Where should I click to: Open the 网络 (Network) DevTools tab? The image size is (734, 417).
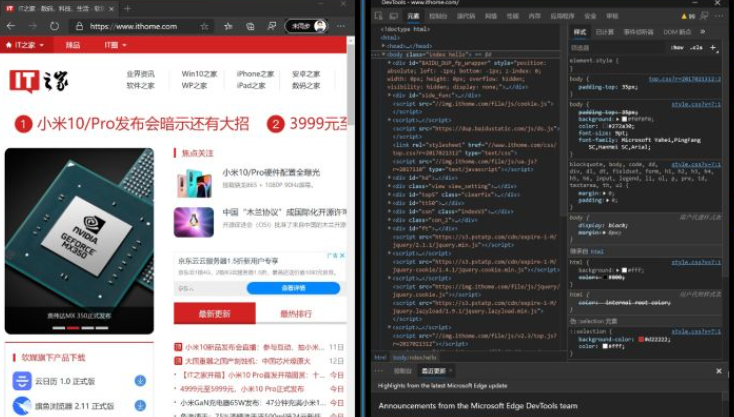491,16
